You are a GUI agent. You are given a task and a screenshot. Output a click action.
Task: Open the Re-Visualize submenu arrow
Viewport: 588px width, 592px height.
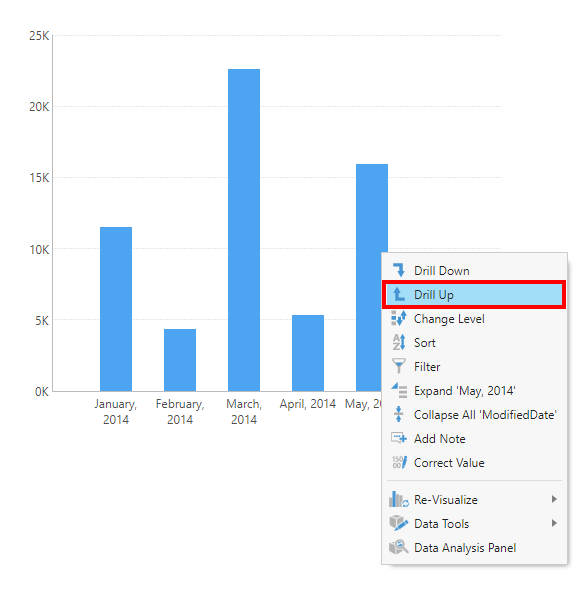pos(554,499)
